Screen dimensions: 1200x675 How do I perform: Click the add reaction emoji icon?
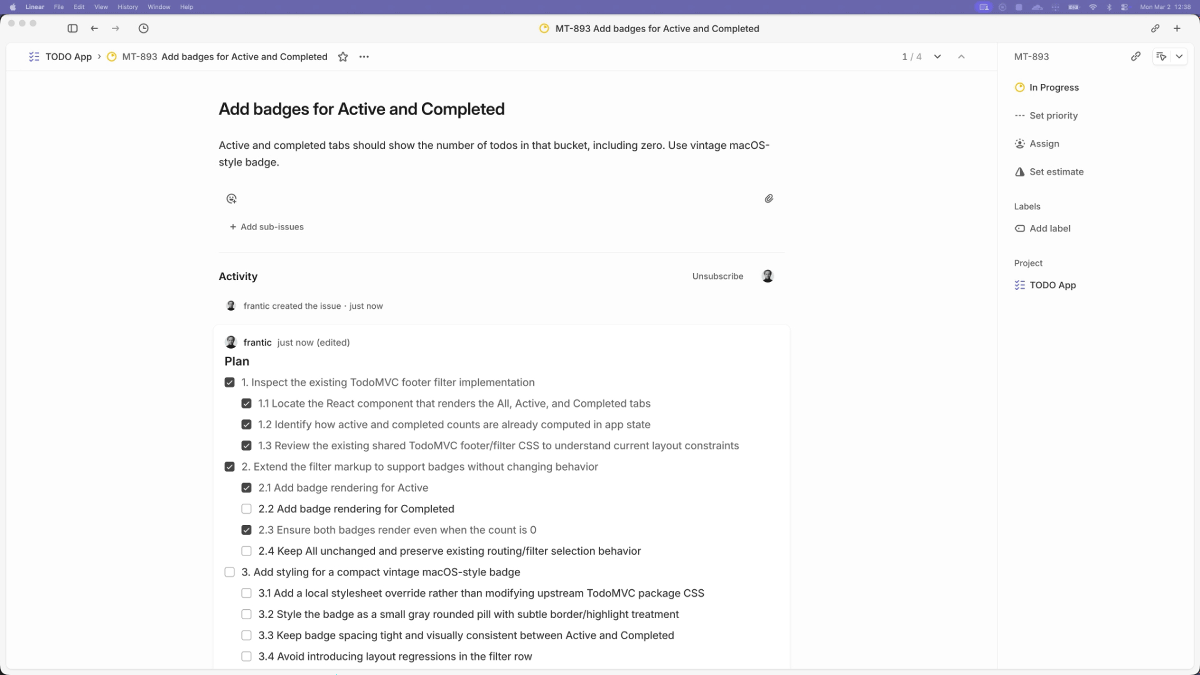(x=231, y=199)
